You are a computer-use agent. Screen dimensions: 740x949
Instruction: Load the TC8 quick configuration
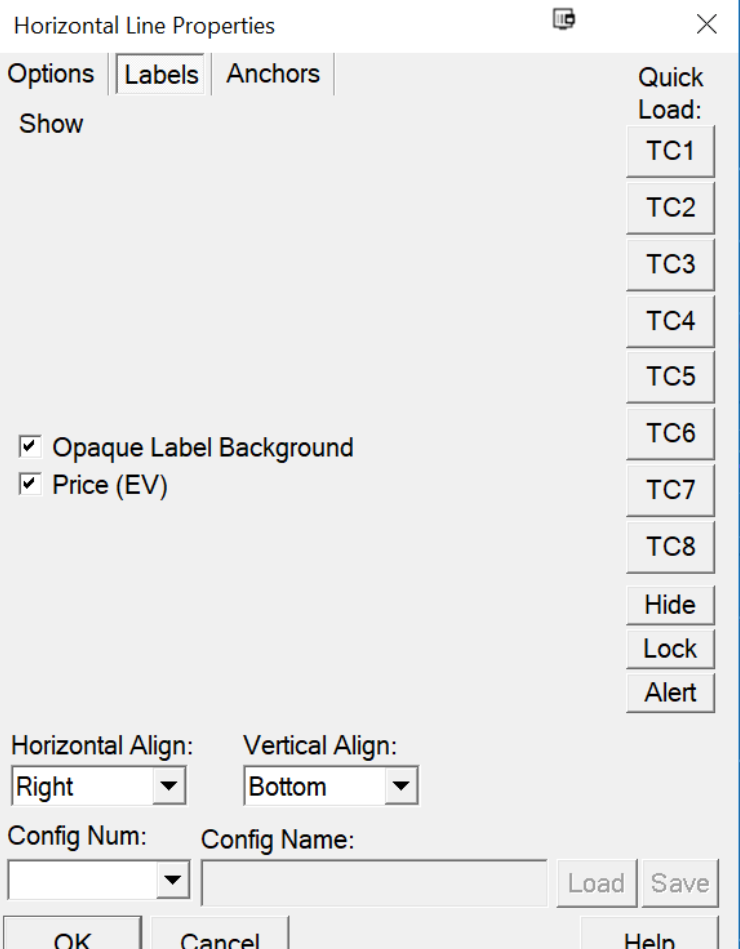pos(670,546)
